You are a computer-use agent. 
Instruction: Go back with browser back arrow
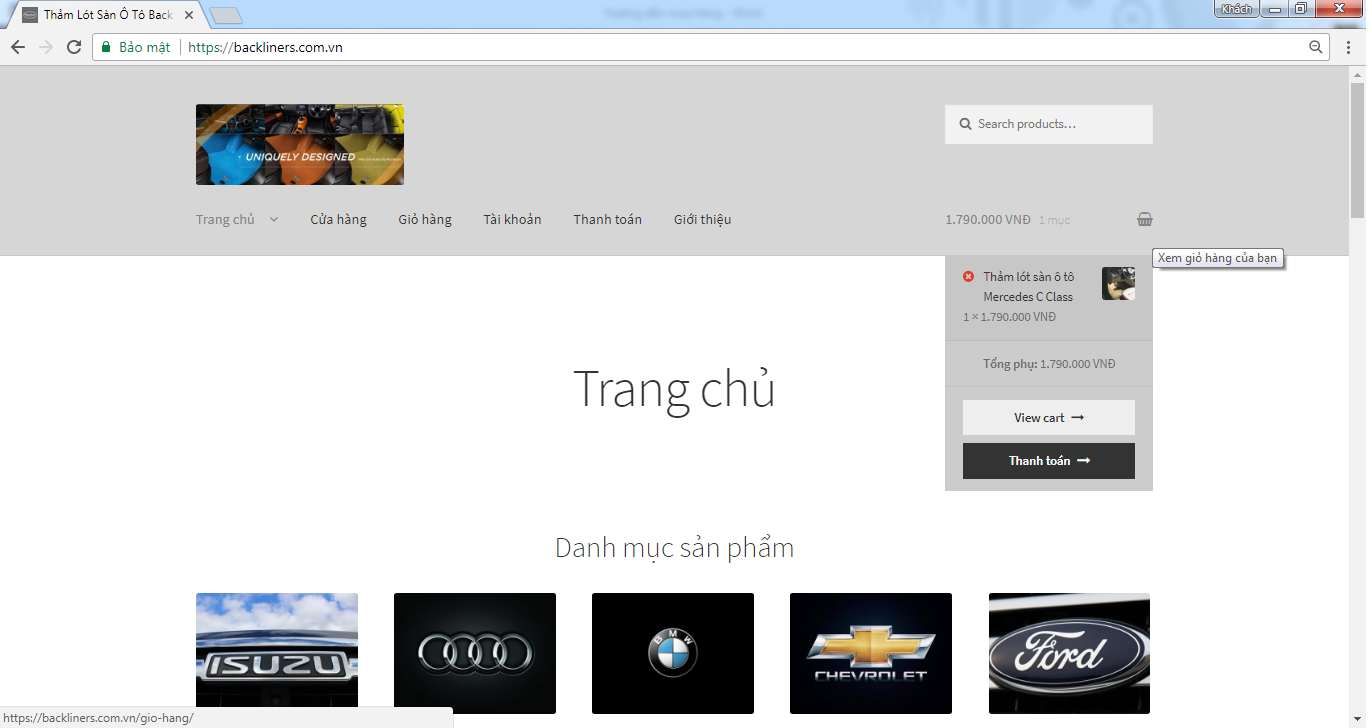pos(18,47)
